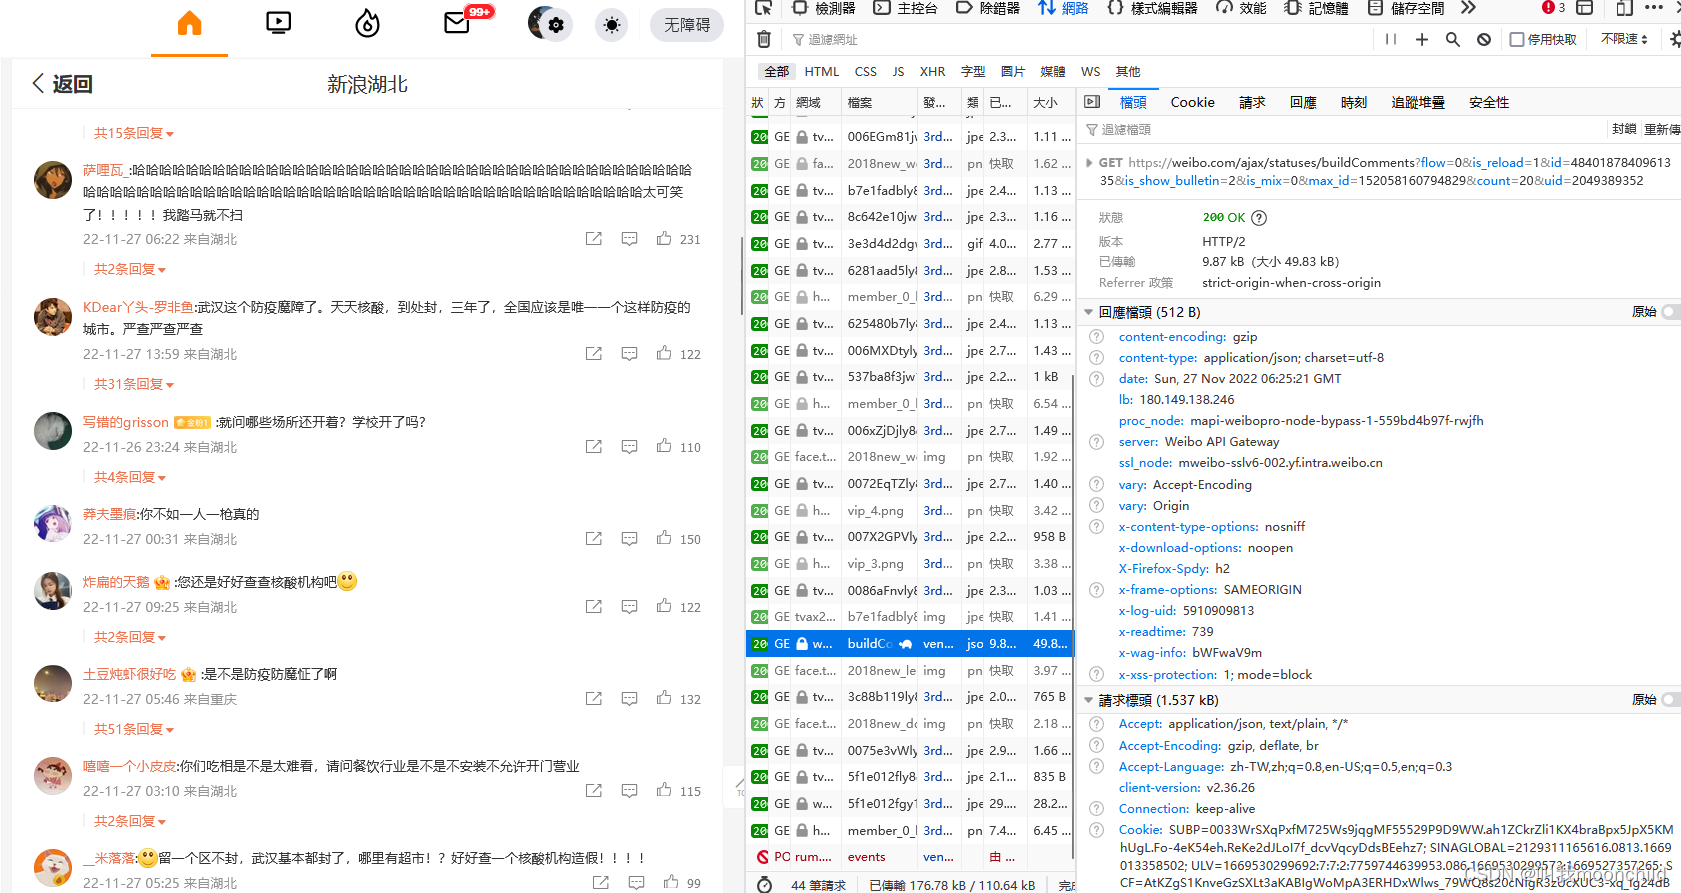The width and height of the screenshot is (1681, 893).
Task: Switch to the 儲存空間 storage panel
Action: 1406,8
